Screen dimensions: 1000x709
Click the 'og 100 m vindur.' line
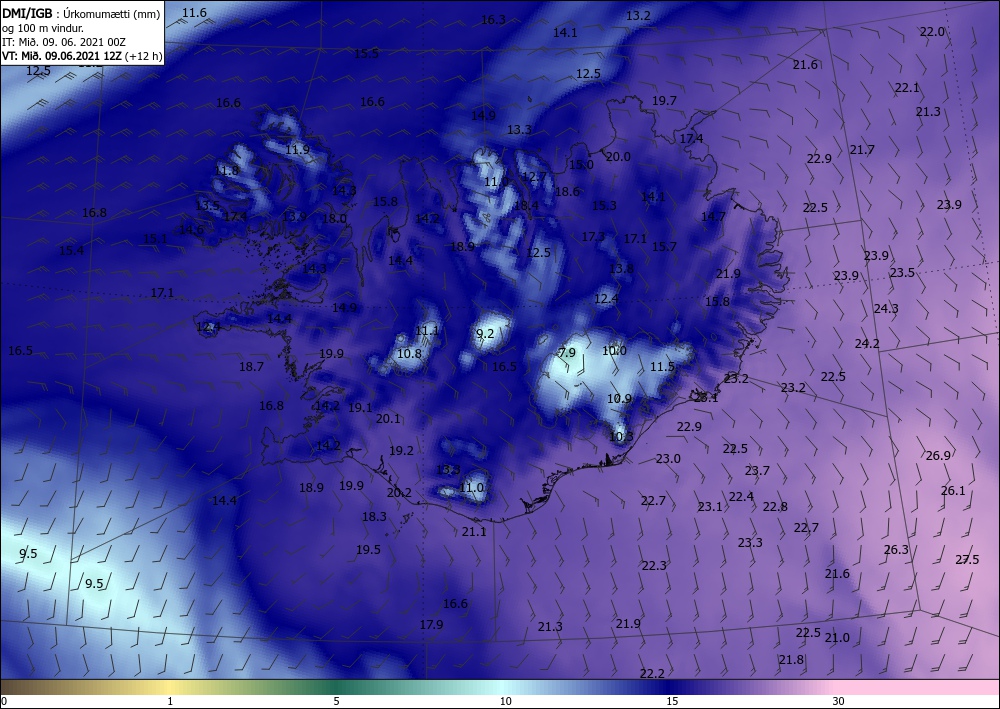(43, 28)
